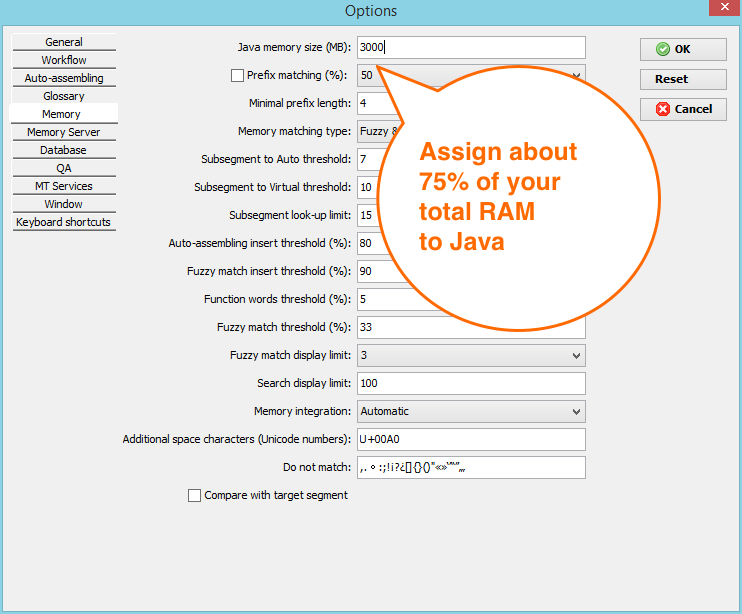Image resolution: width=742 pixels, height=614 pixels.
Task: Edit the Fuzzy match threshold field
Action: [x=470, y=327]
